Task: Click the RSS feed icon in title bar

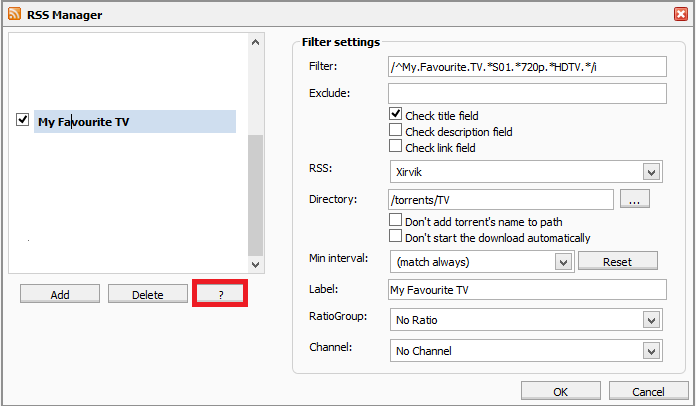Action: (14, 14)
